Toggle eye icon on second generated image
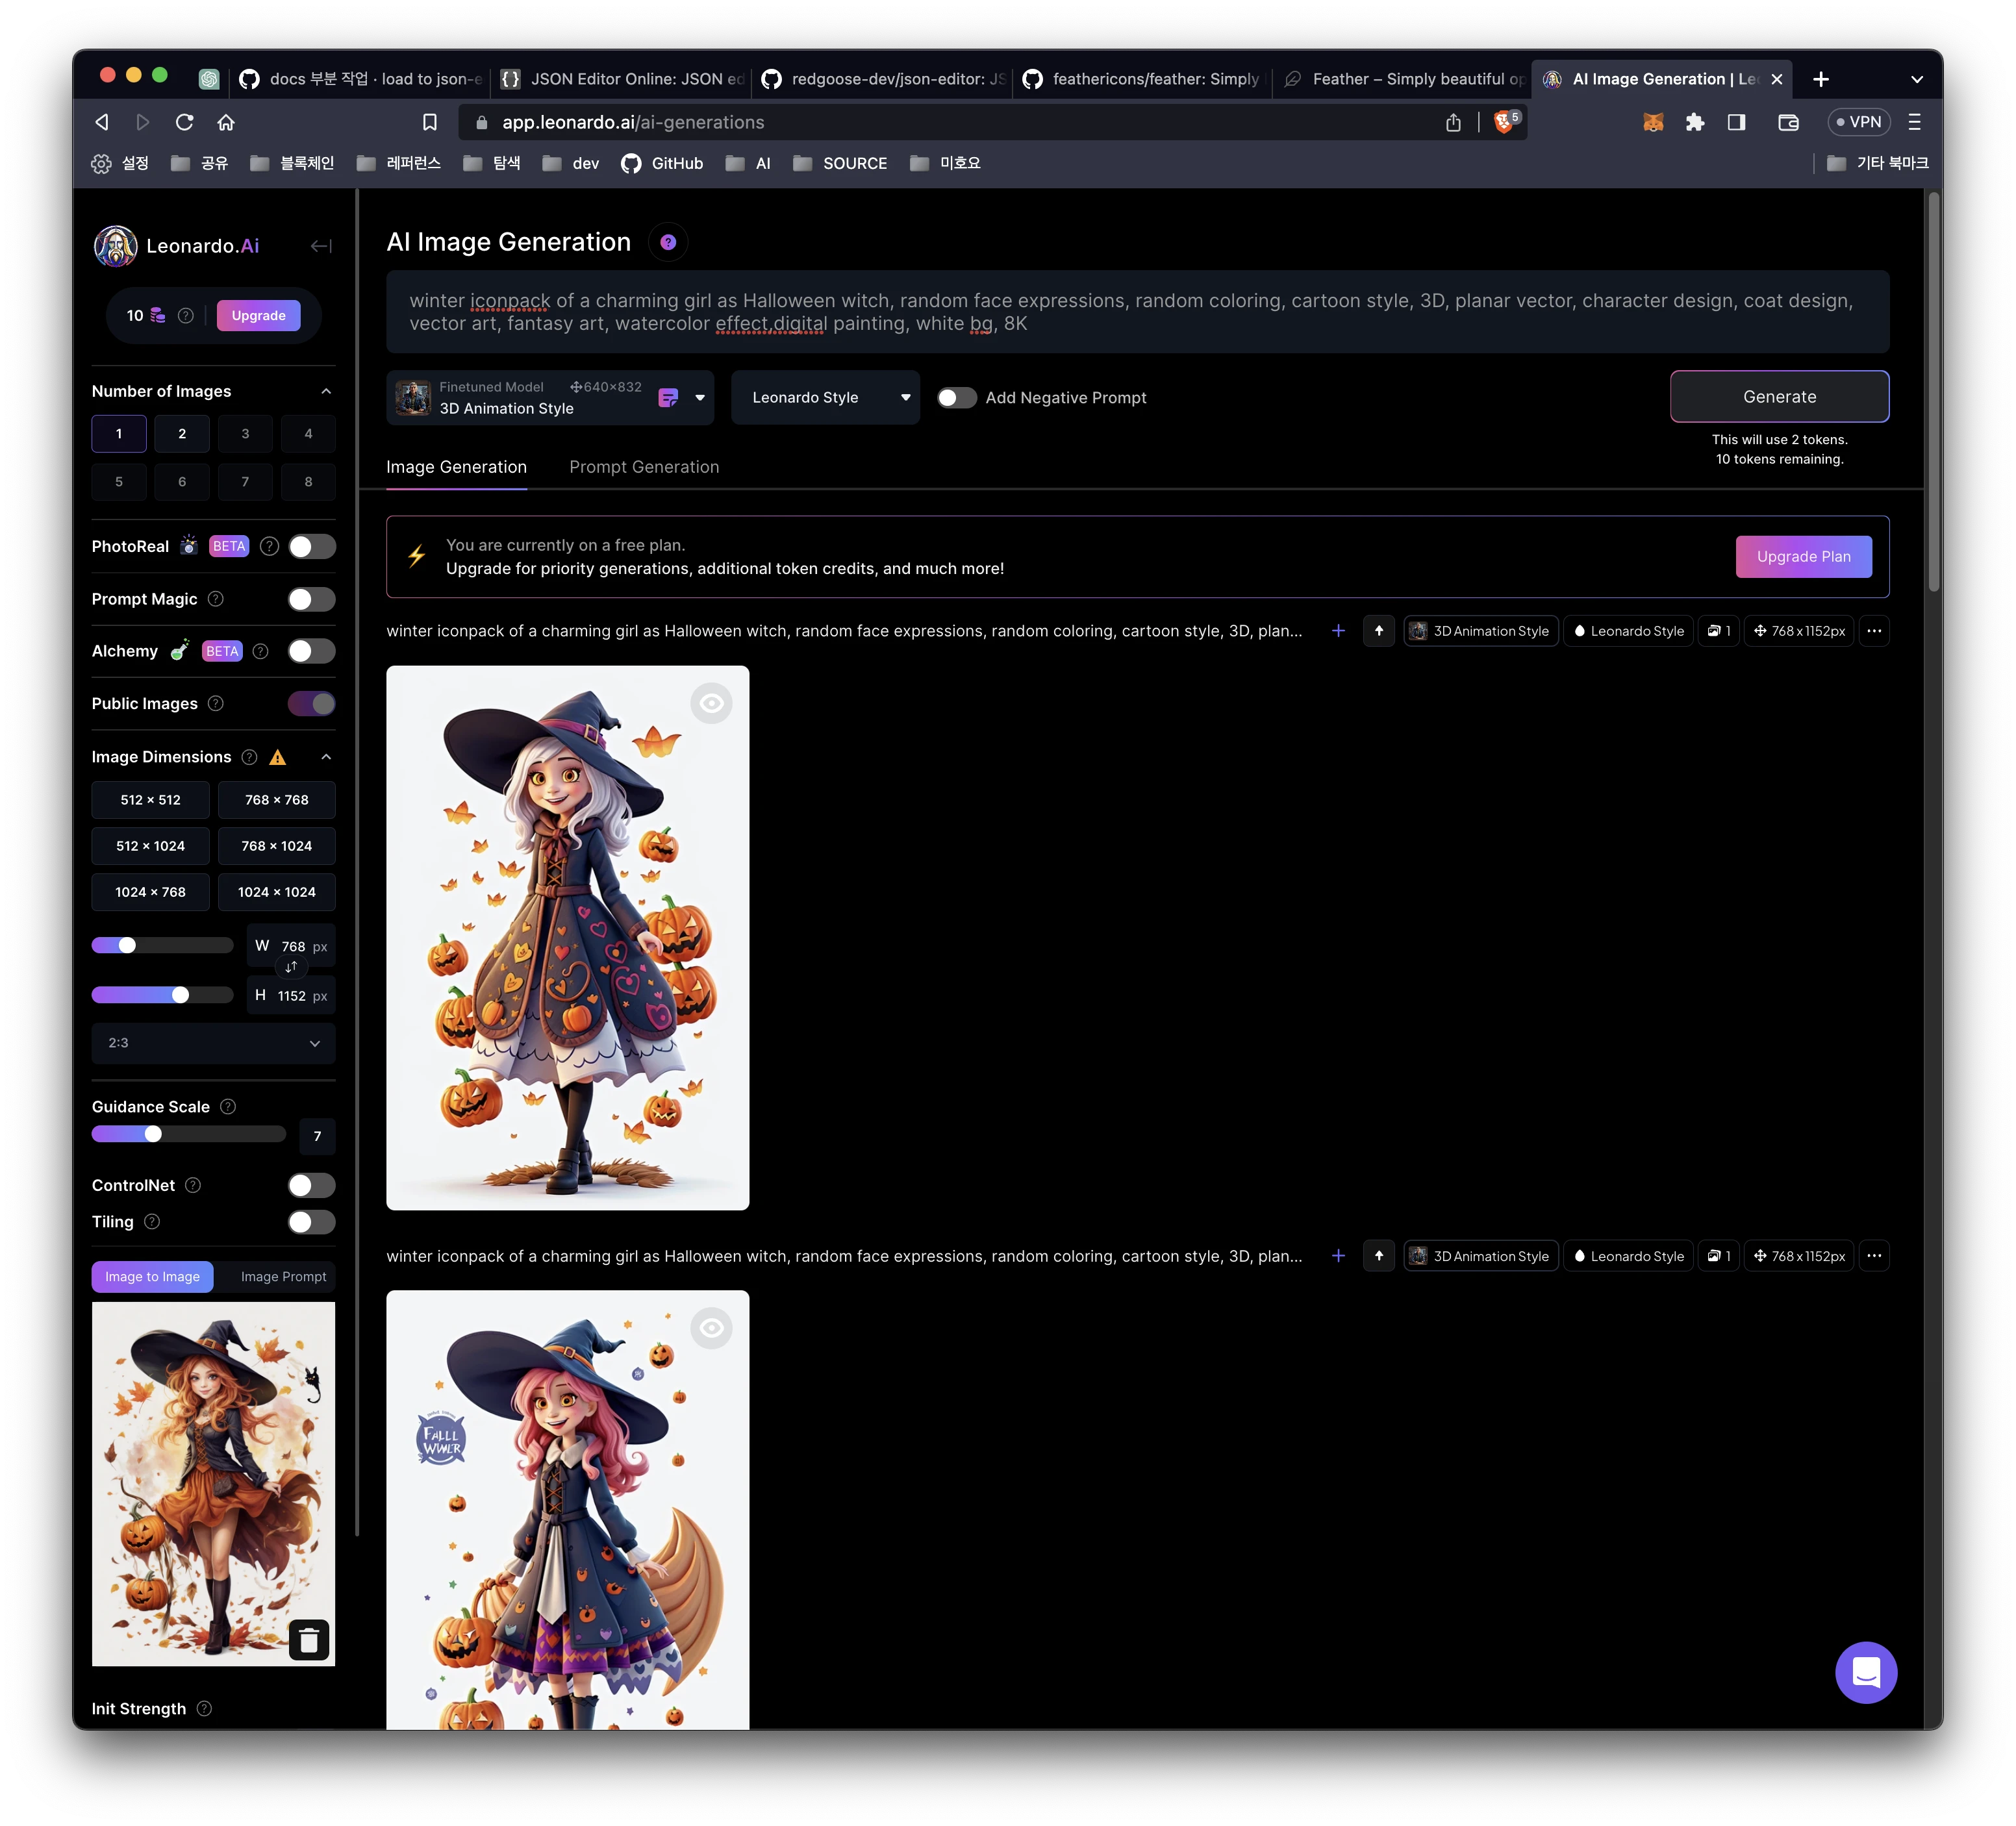This screenshot has width=2016, height=1826. pyautogui.click(x=712, y=1328)
